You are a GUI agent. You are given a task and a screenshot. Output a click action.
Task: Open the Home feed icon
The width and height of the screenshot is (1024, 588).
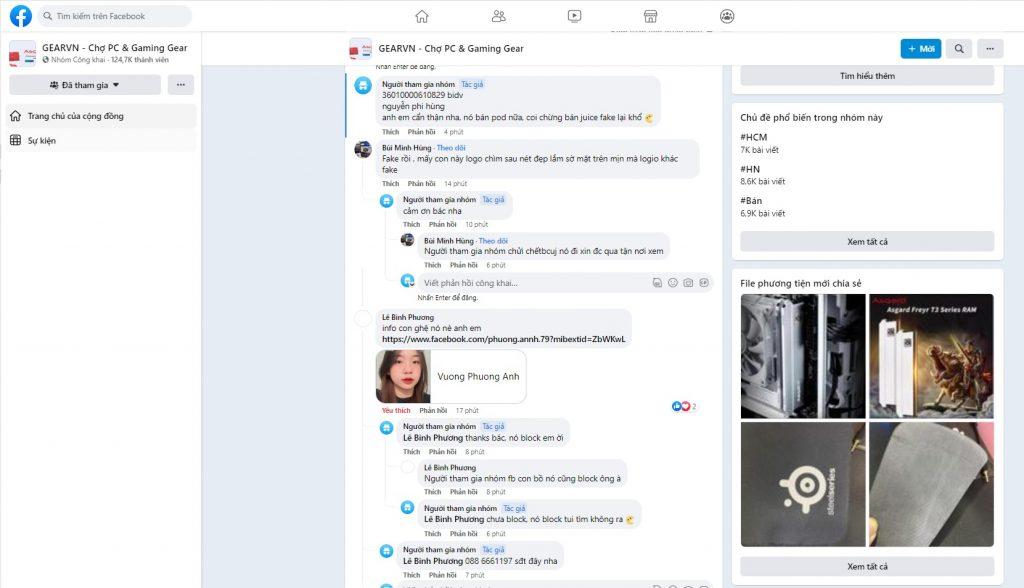pyautogui.click(x=422, y=16)
